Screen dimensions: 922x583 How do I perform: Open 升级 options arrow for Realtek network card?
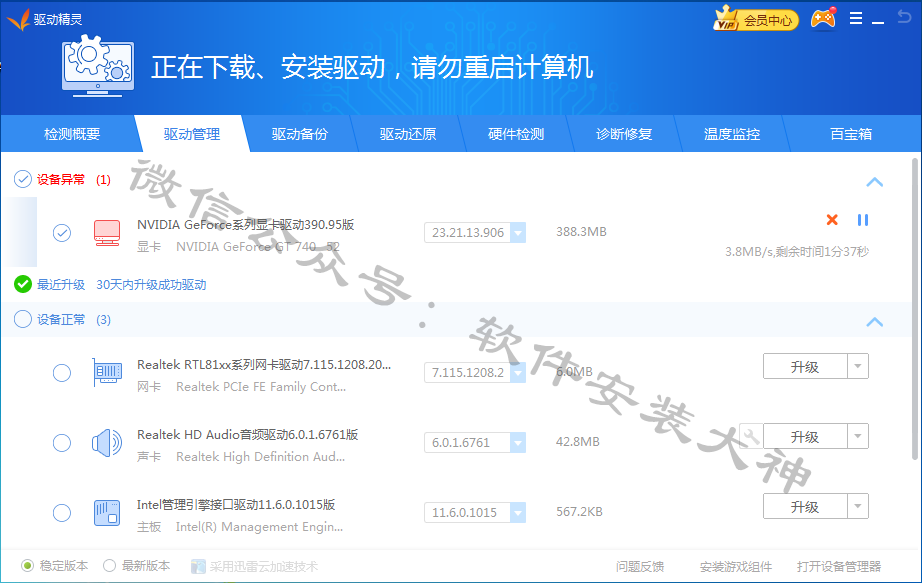pos(858,367)
